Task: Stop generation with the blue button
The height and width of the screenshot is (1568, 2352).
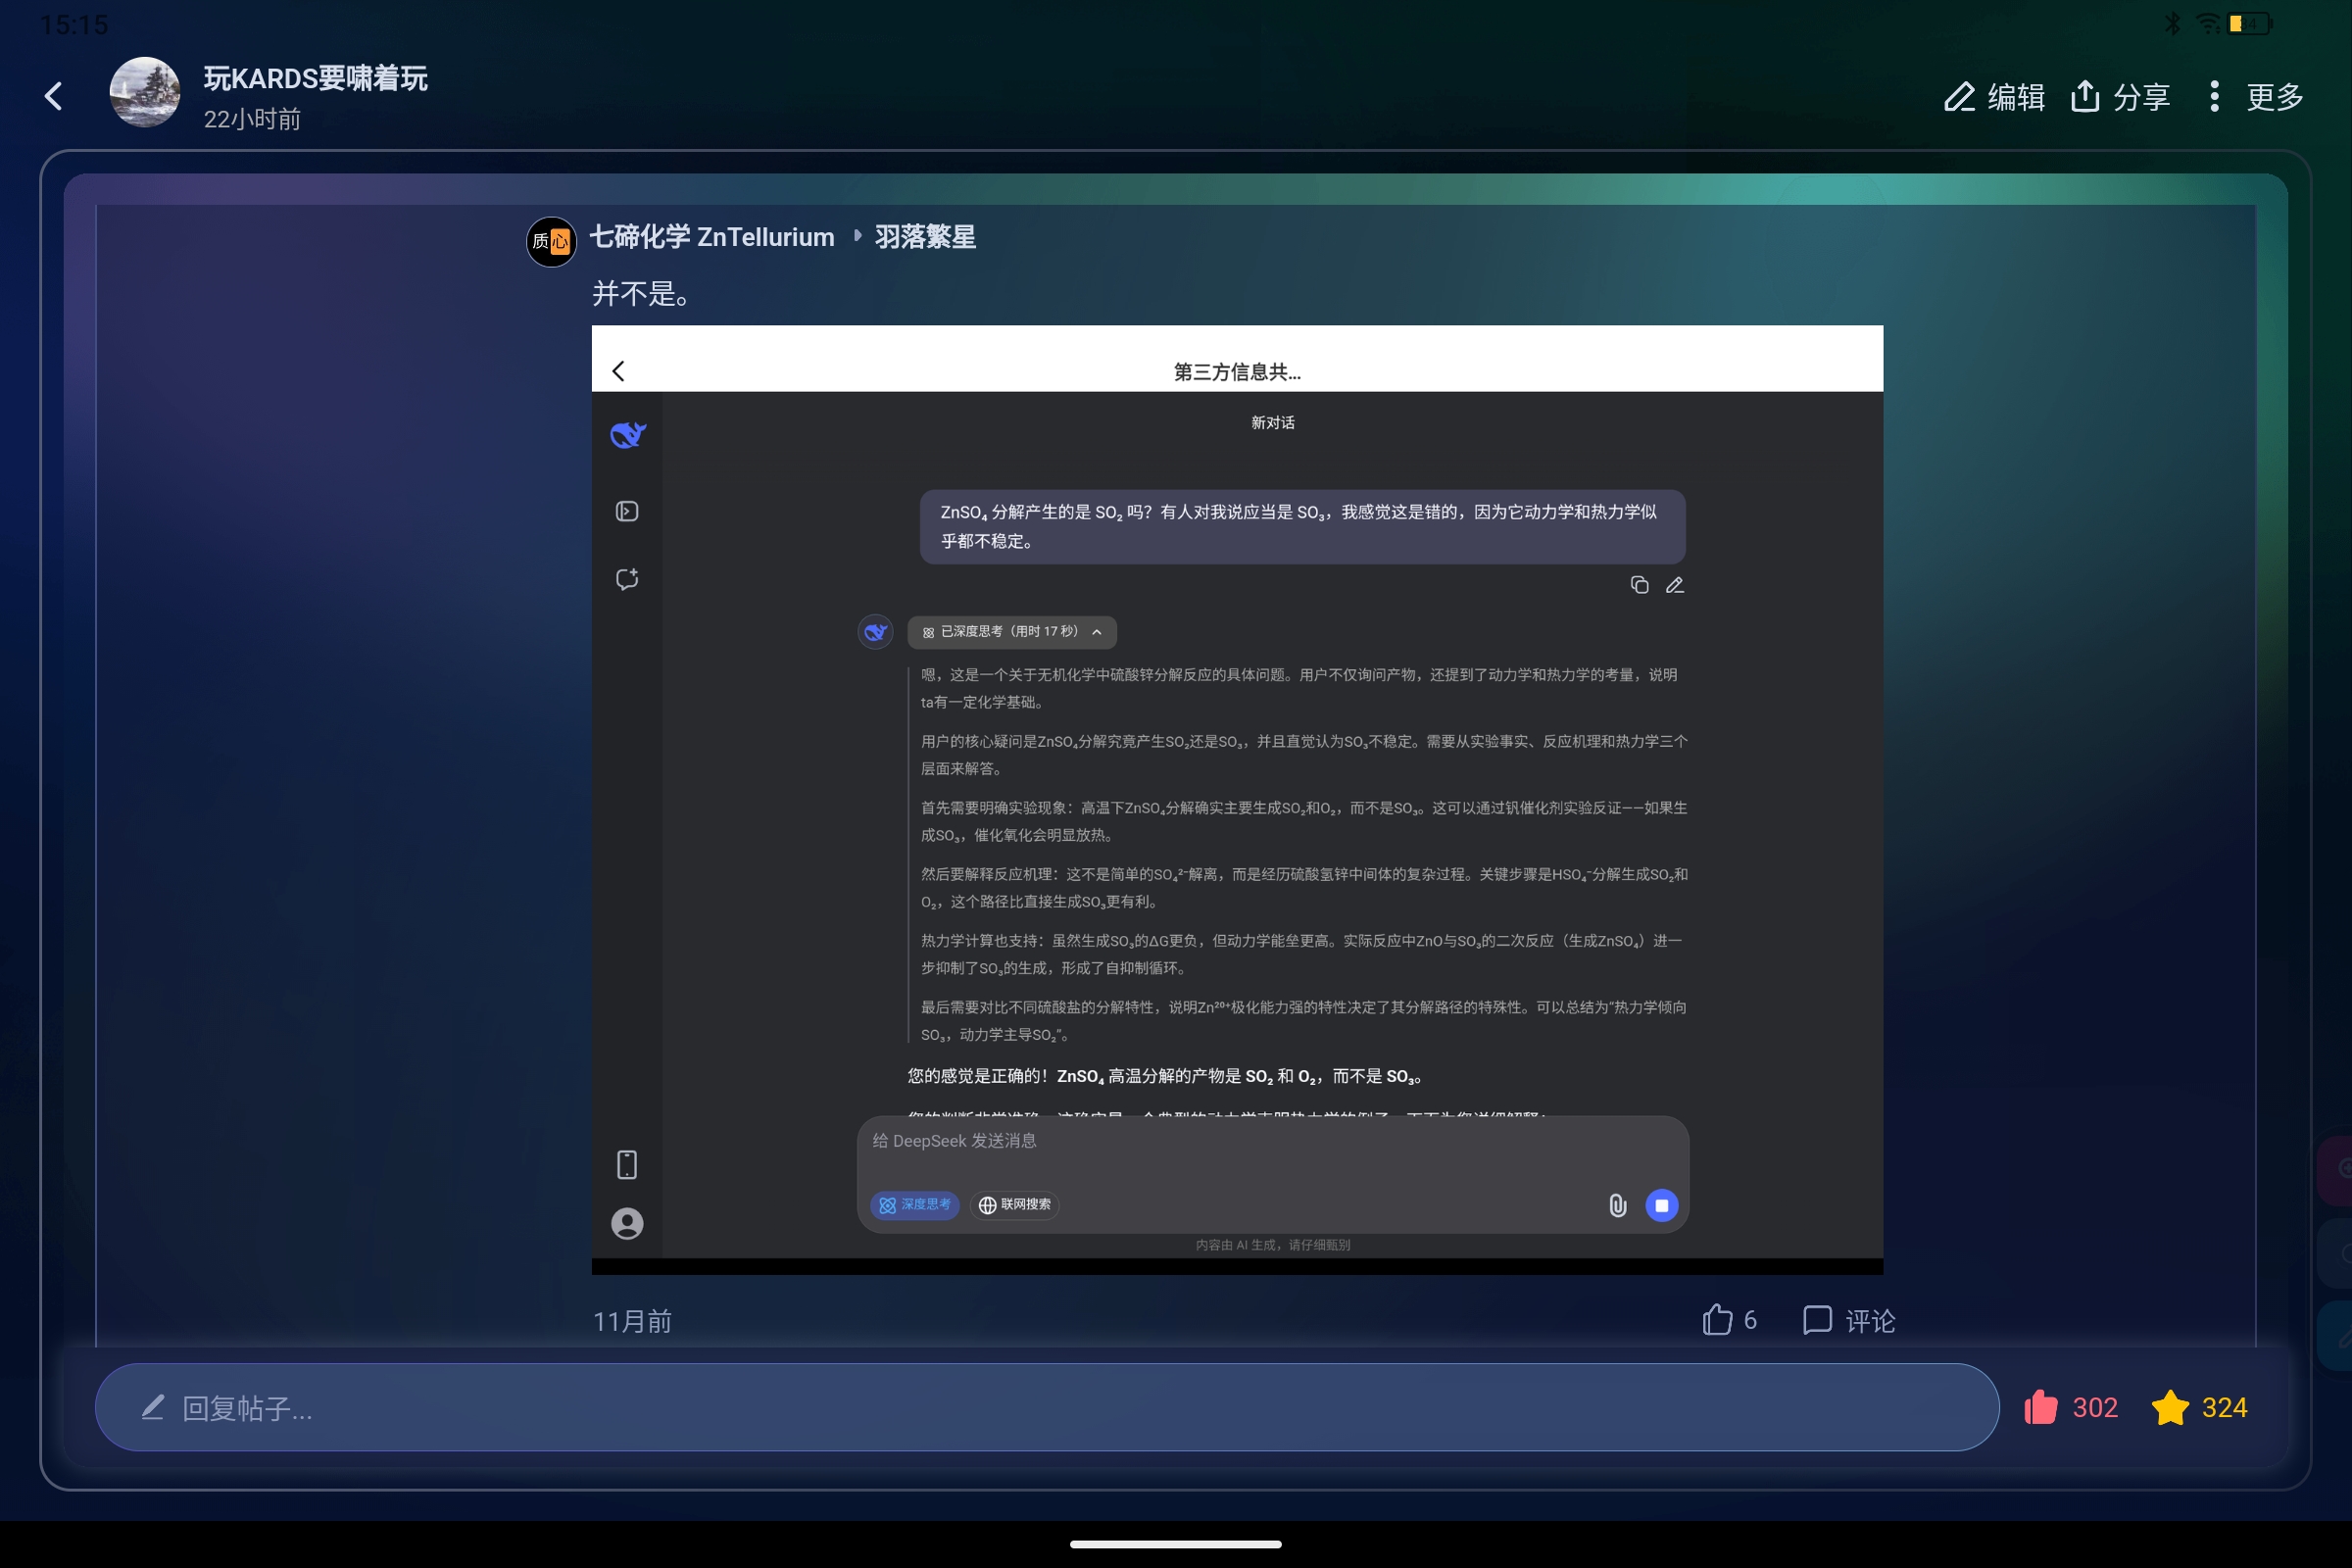Action: click(1662, 1206)
